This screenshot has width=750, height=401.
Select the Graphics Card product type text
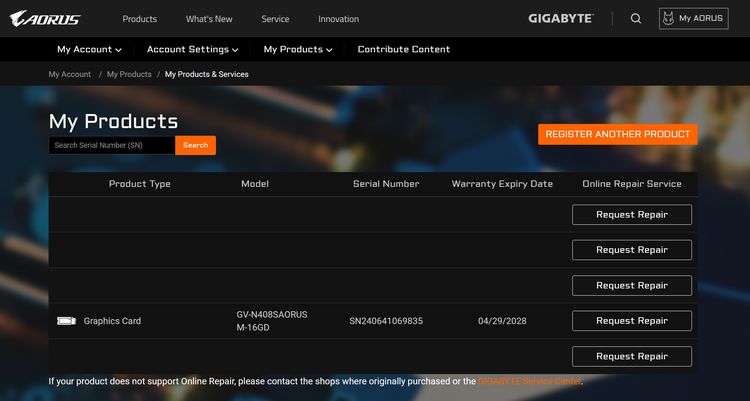[112, 321]
